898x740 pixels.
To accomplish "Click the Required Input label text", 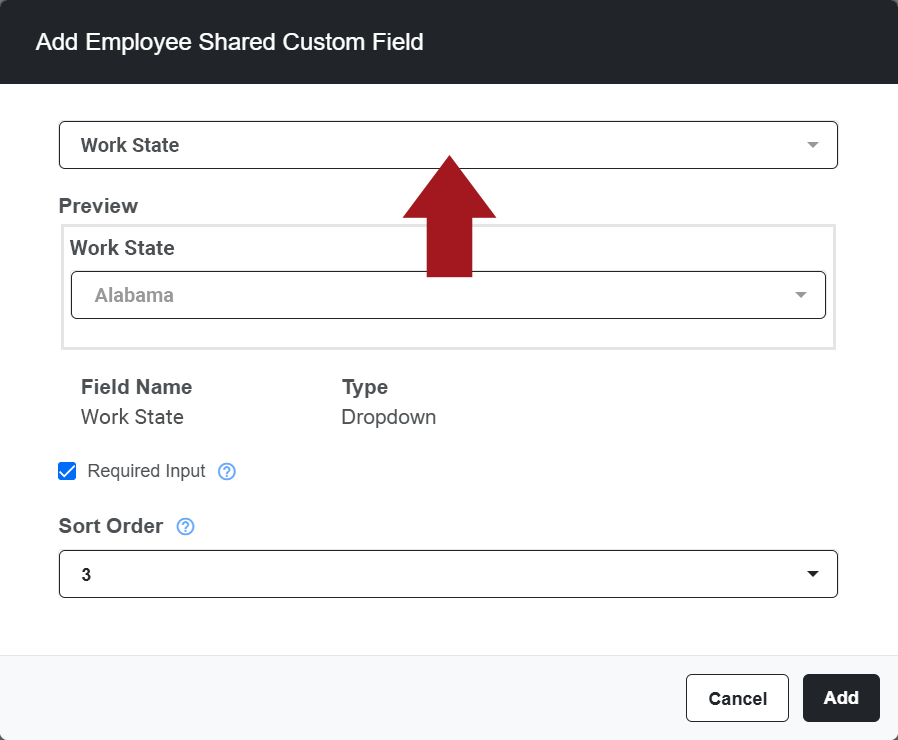I will 146,471.
